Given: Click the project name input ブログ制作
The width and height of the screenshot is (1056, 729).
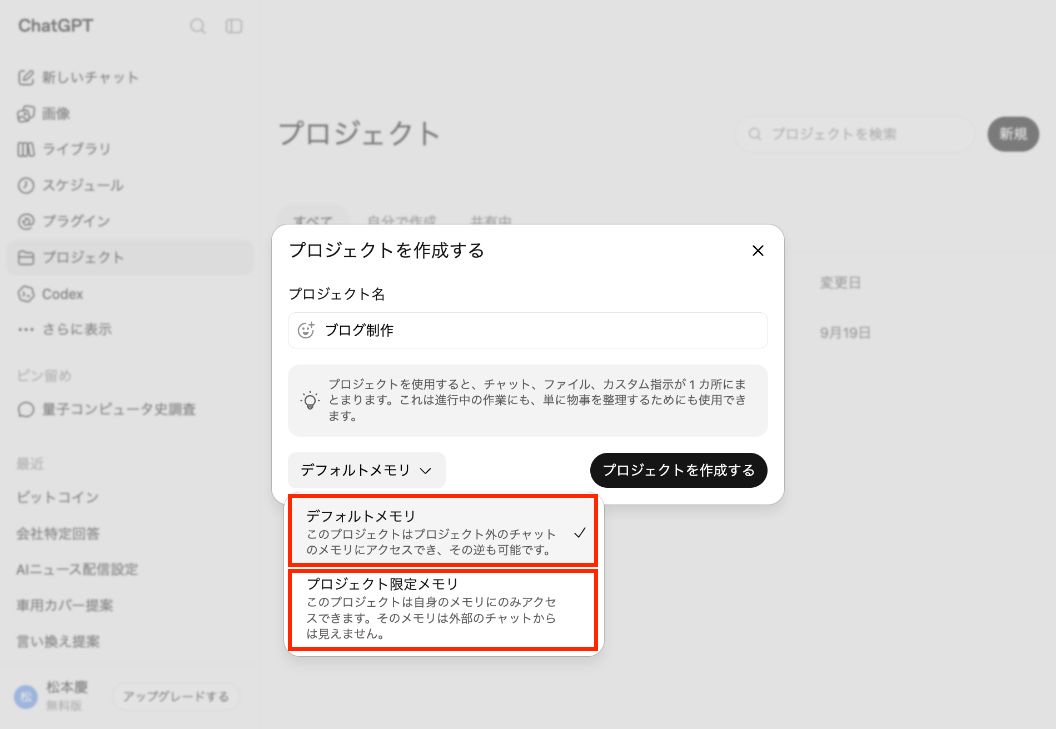Looking at the screenshot, I should click(528, 330).
